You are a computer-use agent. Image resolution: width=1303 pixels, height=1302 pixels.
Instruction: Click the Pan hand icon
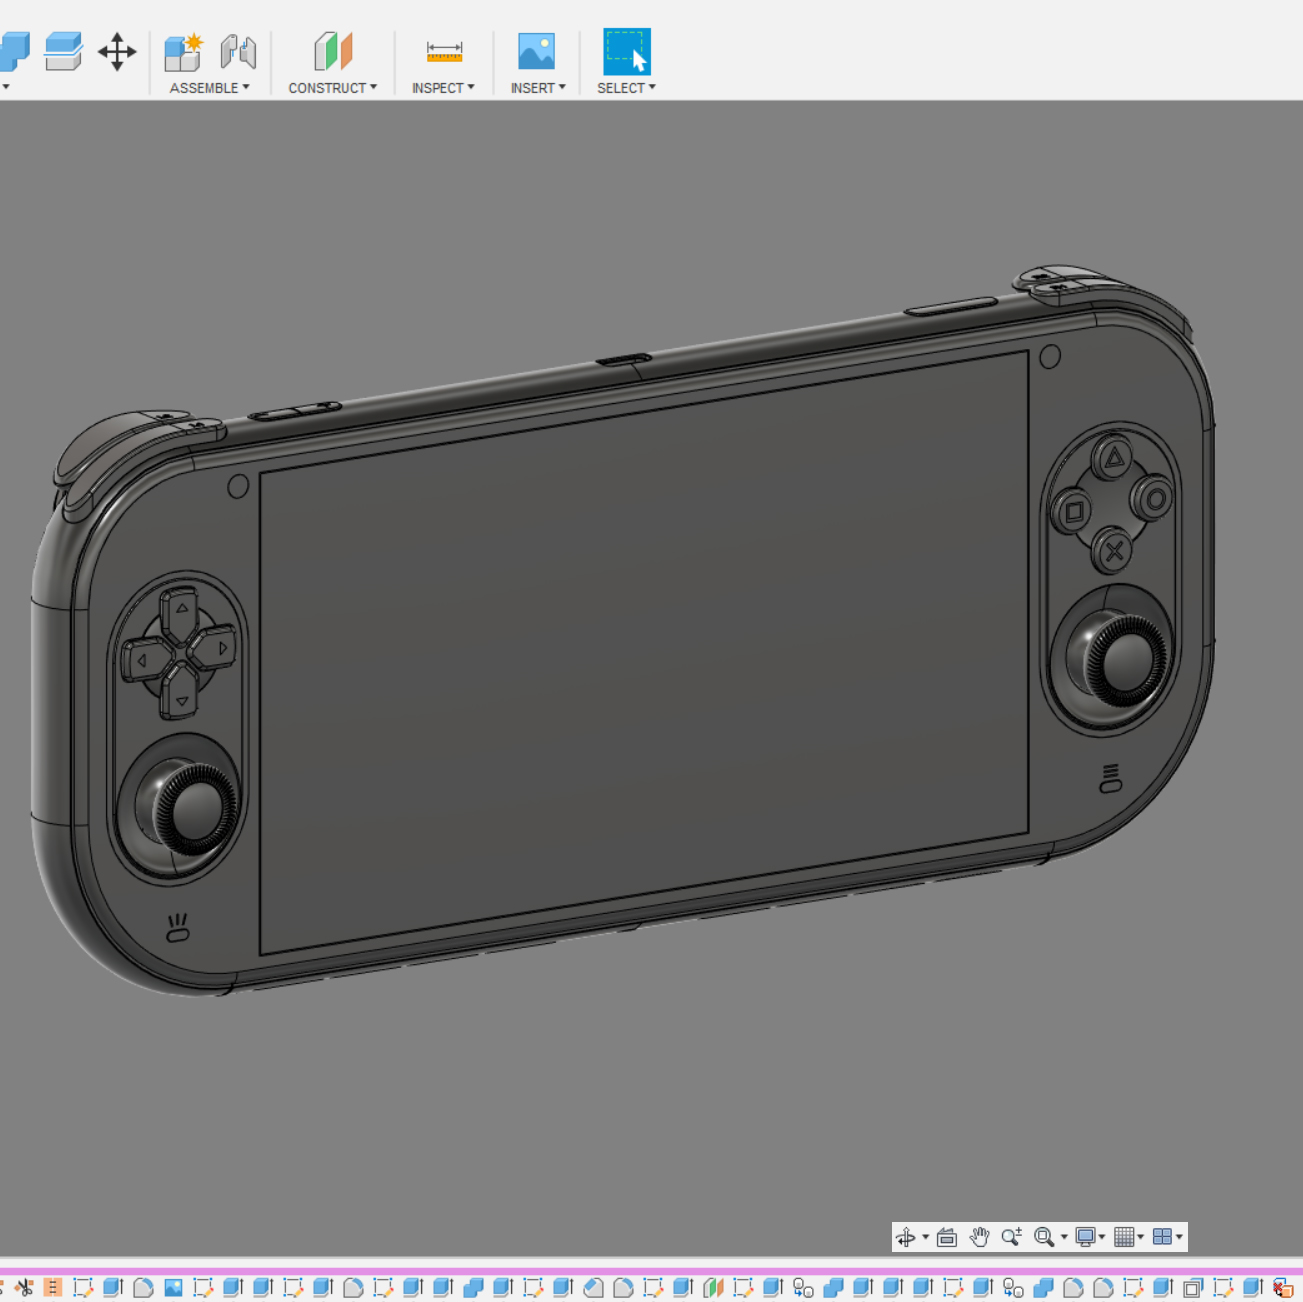(x=979, y=1237)
